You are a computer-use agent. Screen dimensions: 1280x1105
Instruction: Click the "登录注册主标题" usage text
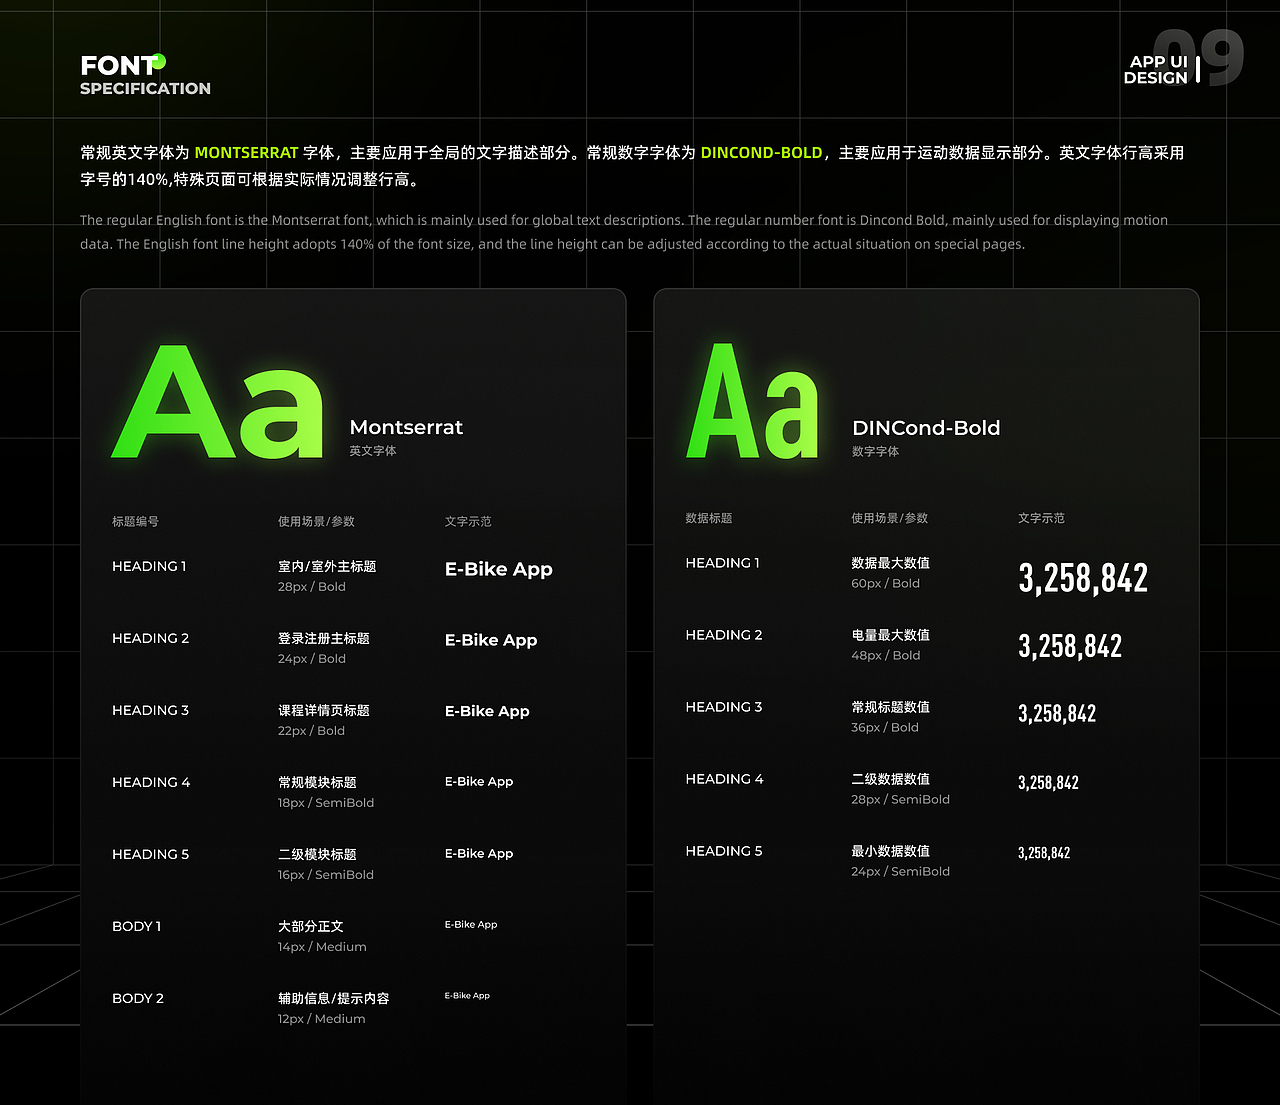coord(324,638)
